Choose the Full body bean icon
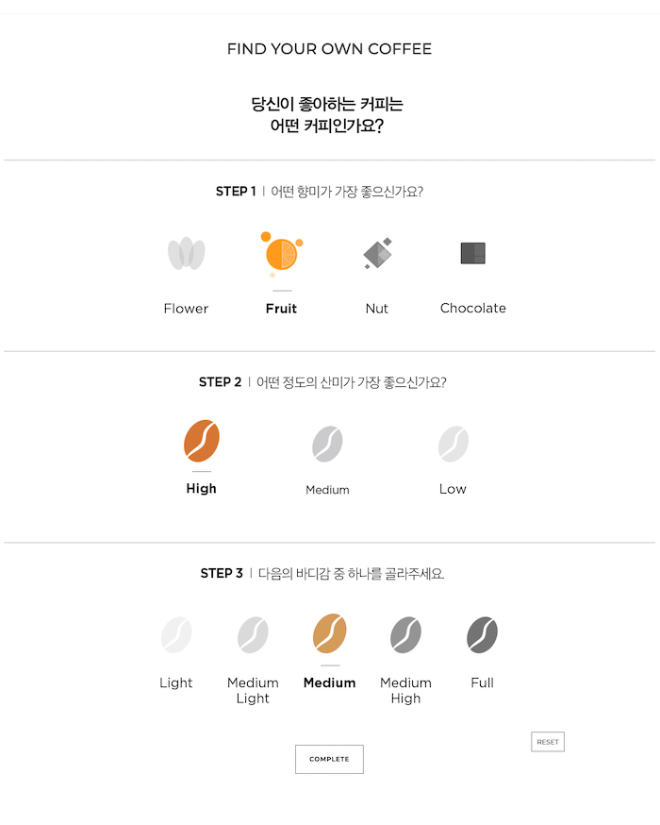 [482, 635]
